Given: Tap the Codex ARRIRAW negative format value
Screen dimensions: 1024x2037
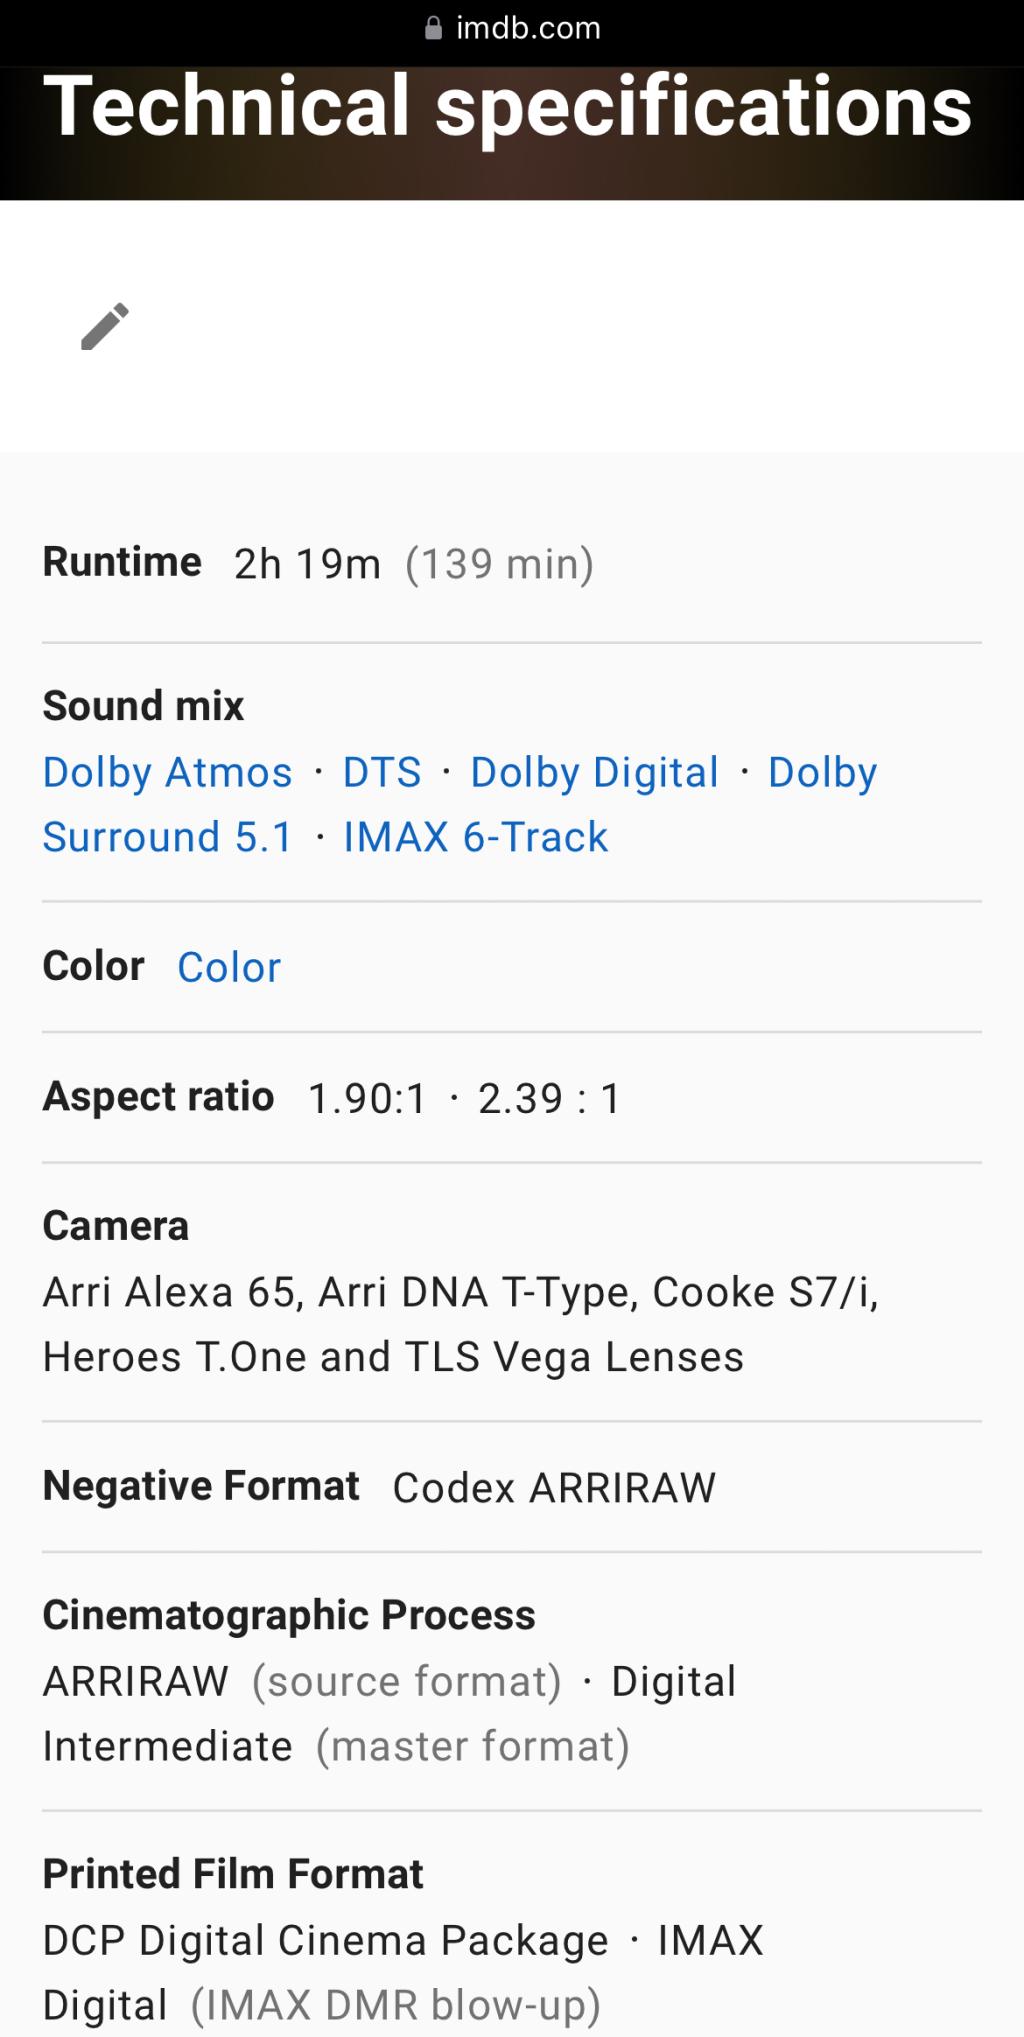Looking at the screenshot, I should tap(554, 1488).
